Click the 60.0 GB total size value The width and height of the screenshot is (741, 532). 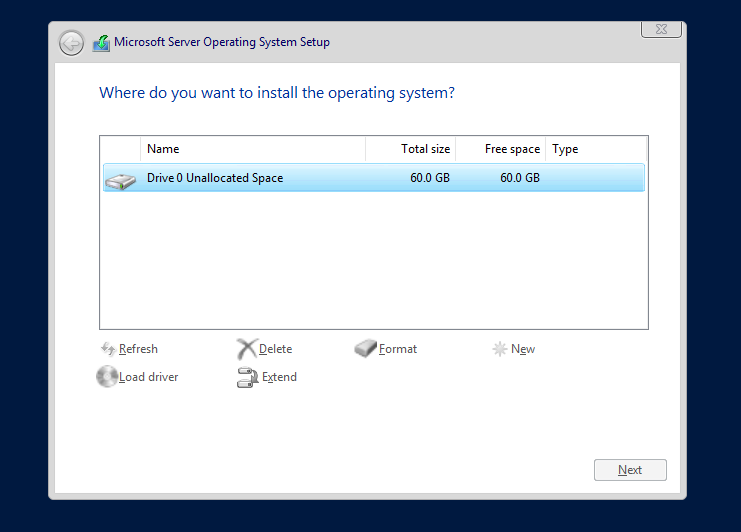(430, 178)
